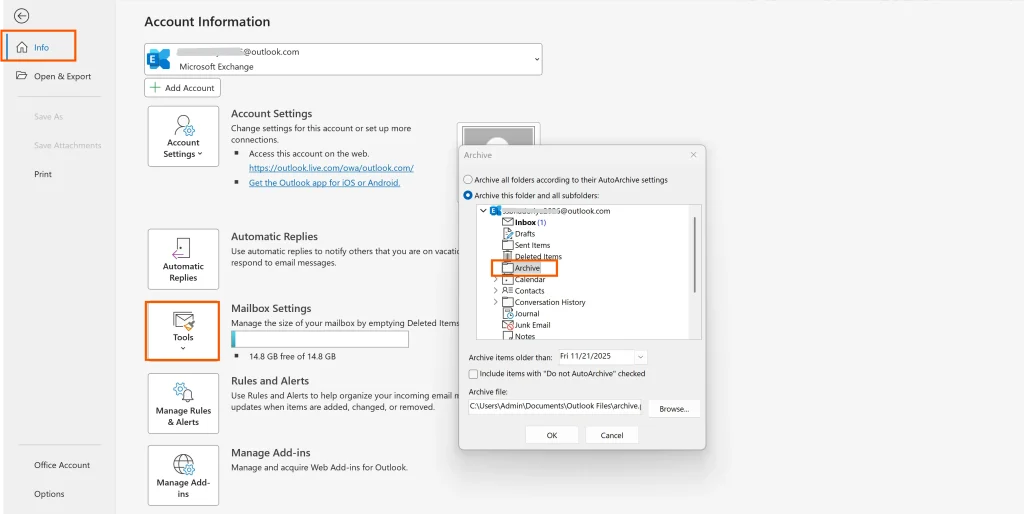Viewport: 1024px width, 514px height.
Task: Select the Deleted Items folder
Action: click(532, 257)
